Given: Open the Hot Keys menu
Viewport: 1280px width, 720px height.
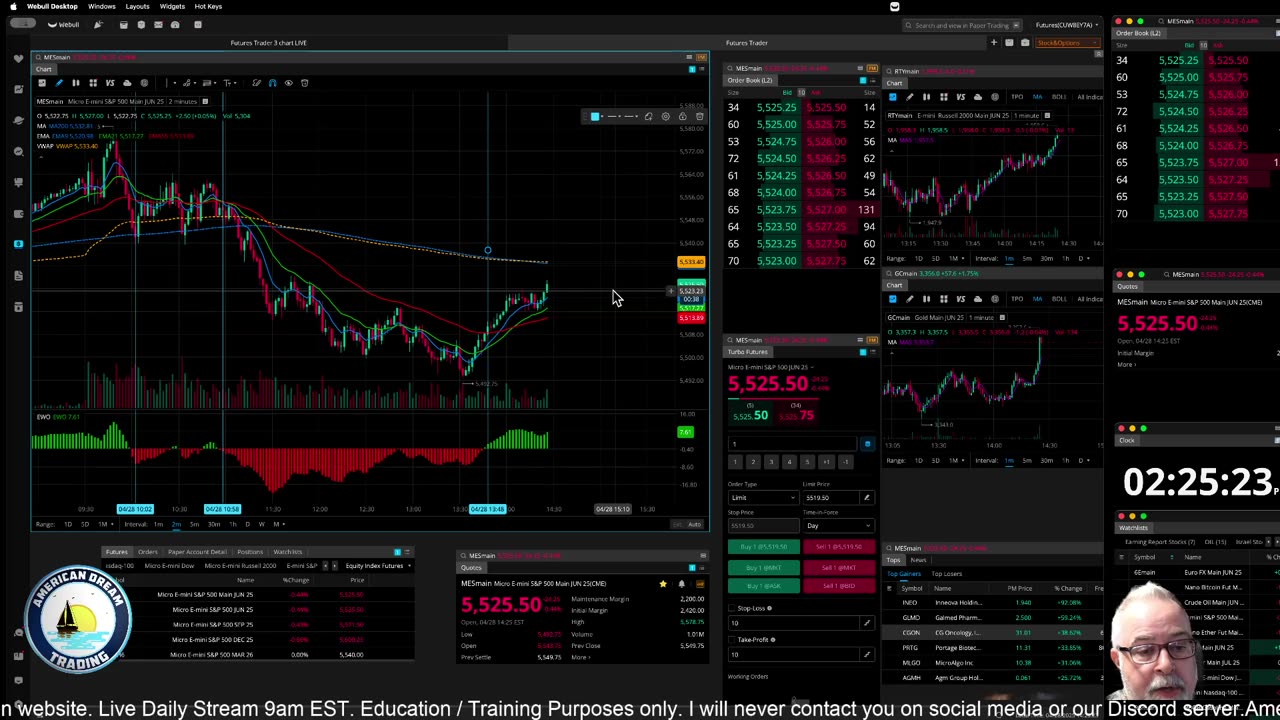Looking at the screenshot, I should point(208,6).
